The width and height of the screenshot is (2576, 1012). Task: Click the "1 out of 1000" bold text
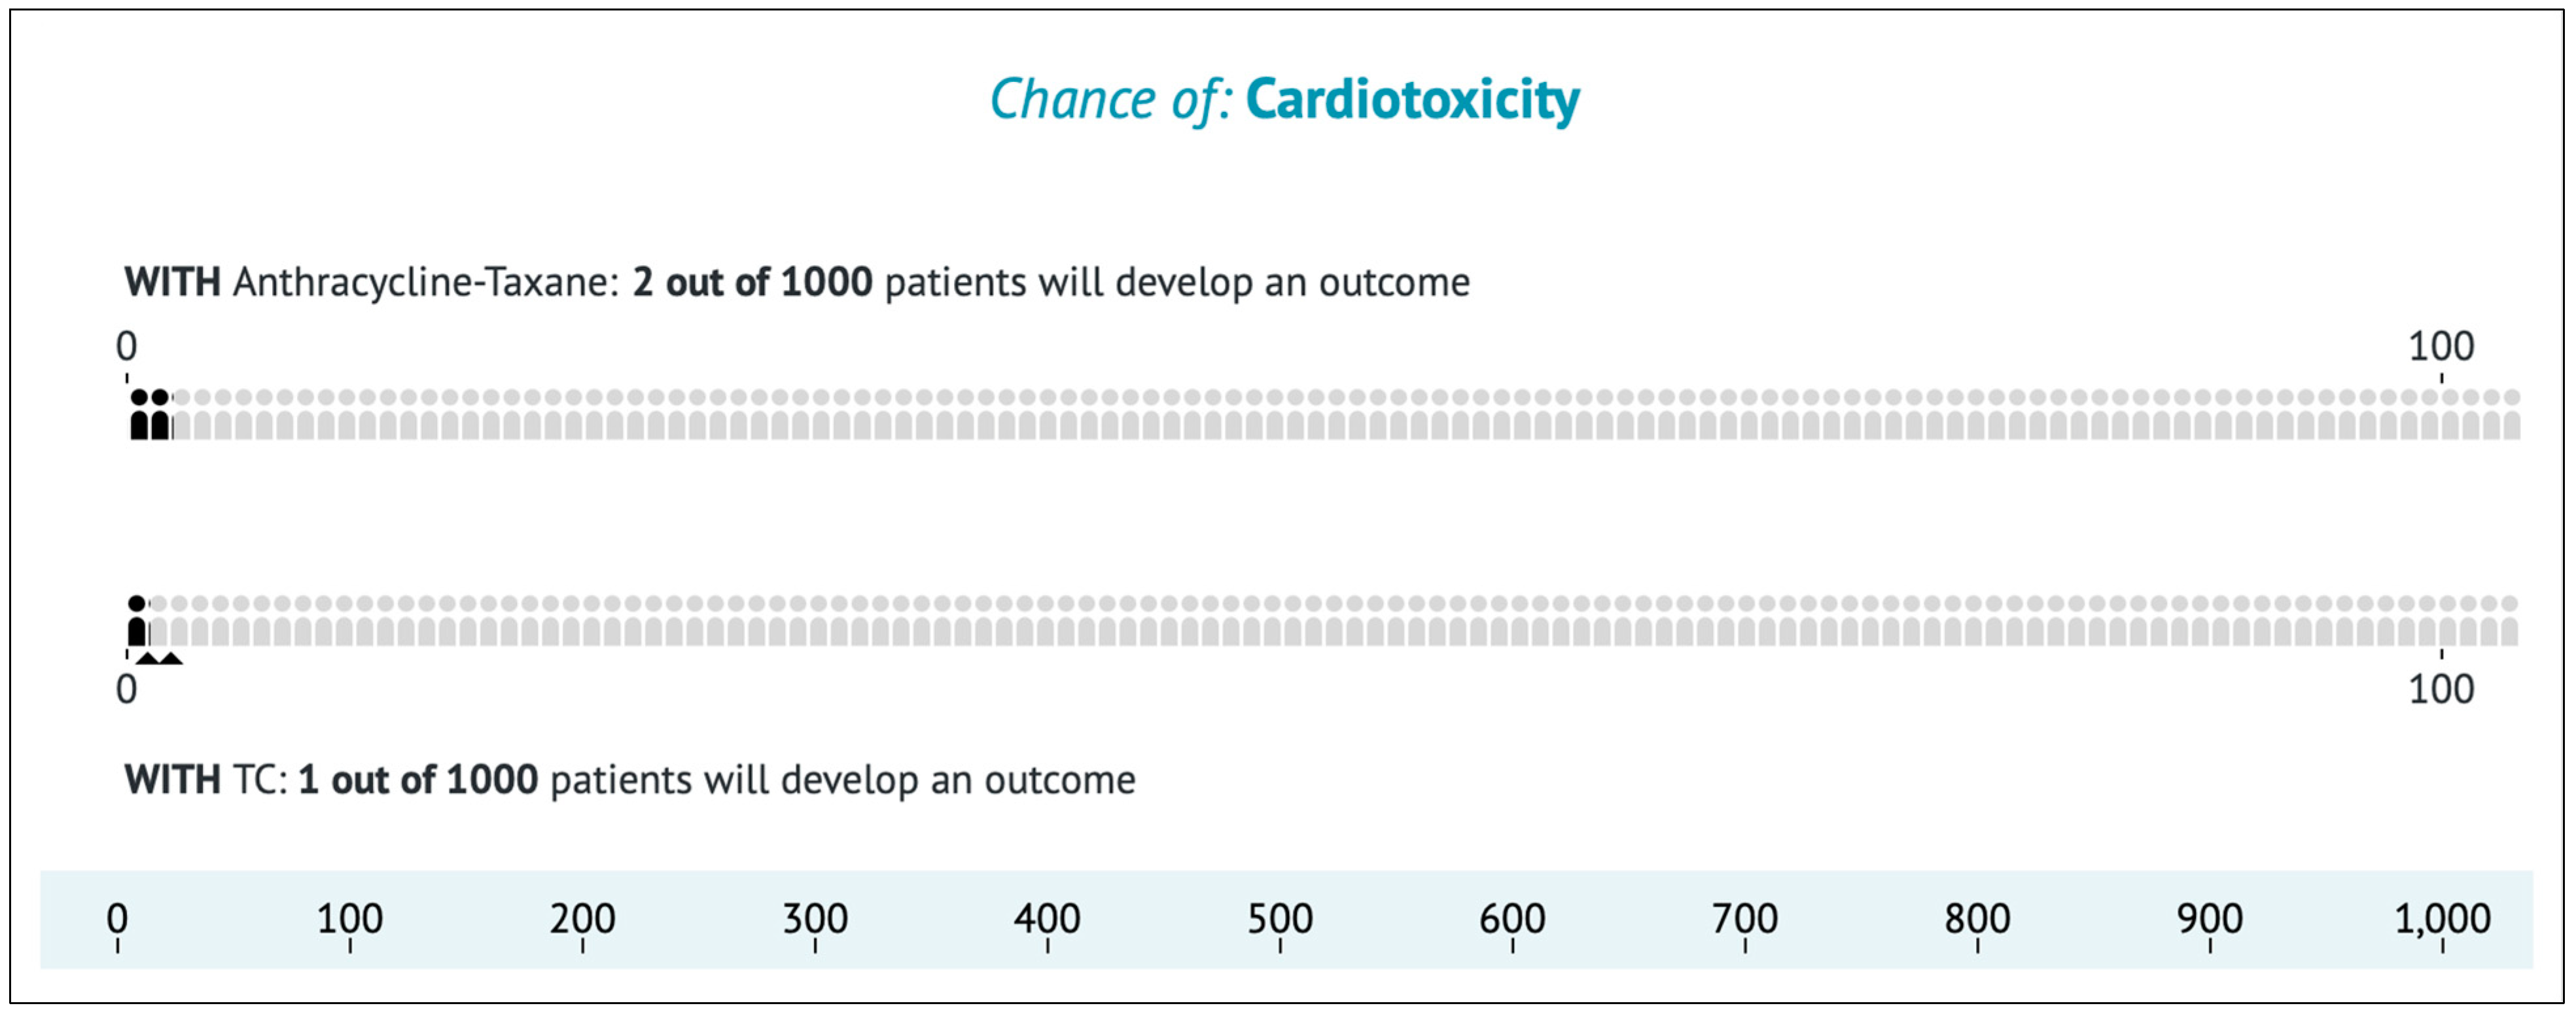418,780
